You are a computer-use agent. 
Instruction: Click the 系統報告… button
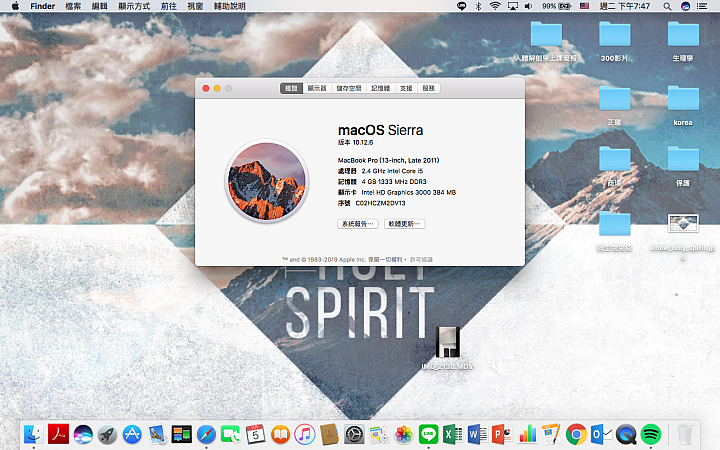pyautogui.click(x=358, y=224)
